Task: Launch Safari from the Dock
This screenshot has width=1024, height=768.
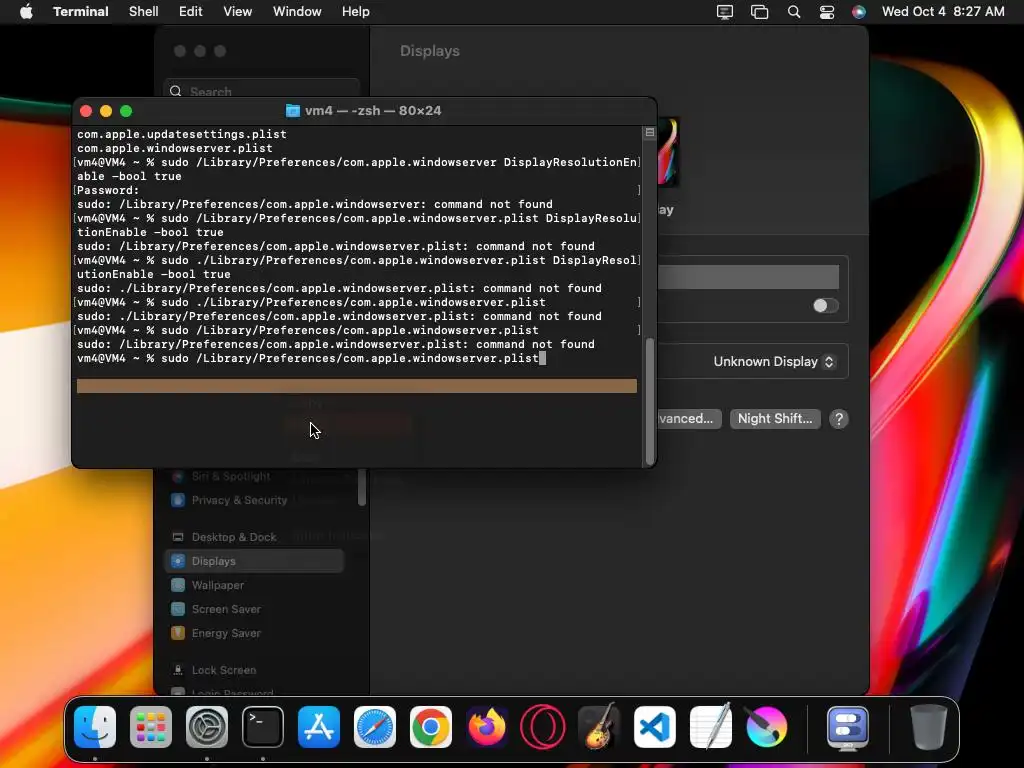Action: click(375, 727)
